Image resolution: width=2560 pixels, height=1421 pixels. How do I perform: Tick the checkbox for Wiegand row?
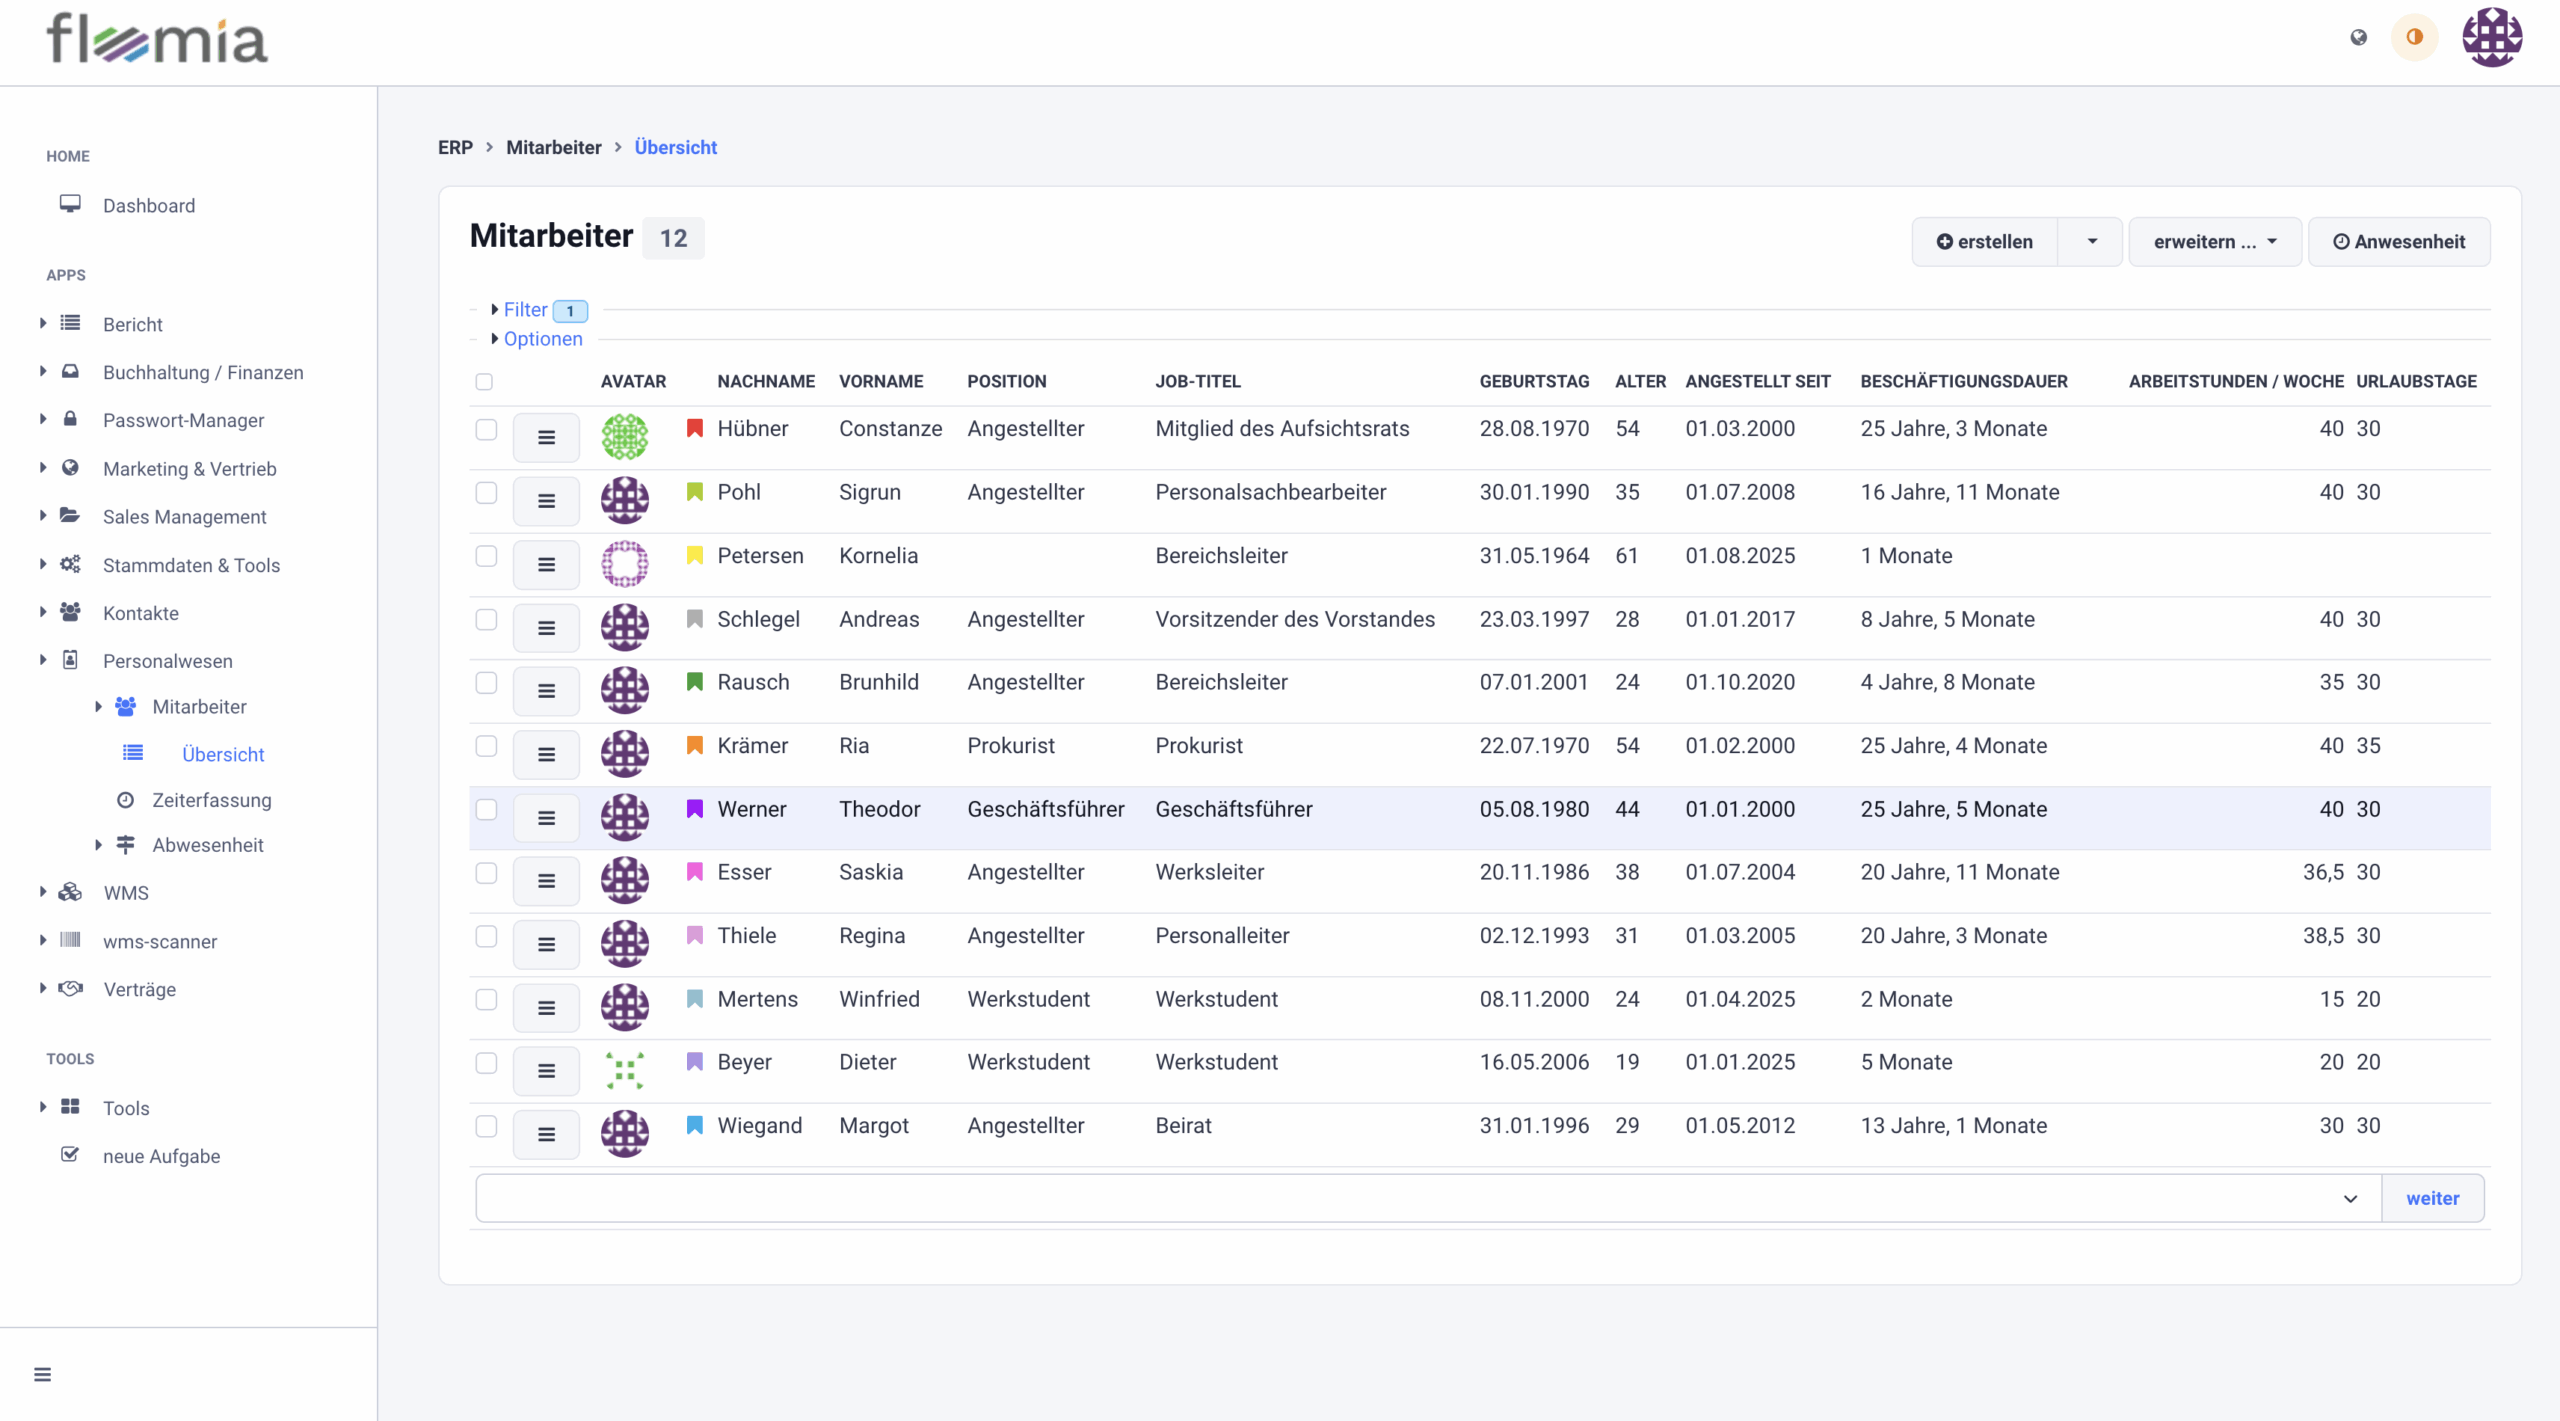click(486, 1126)
